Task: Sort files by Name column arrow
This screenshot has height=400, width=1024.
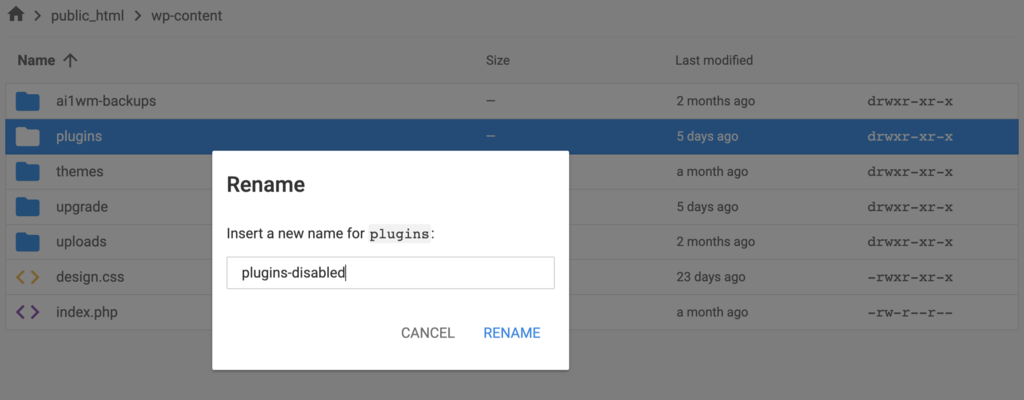Action: point(69,60)
